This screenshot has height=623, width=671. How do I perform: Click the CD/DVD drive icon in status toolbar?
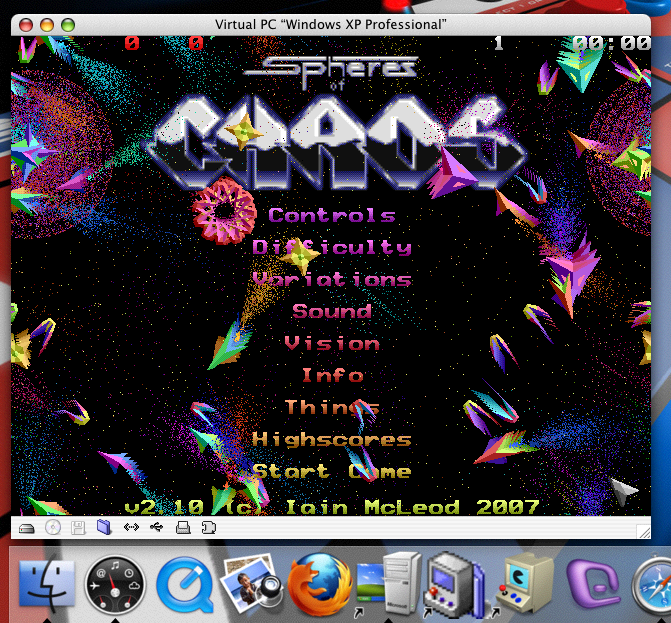(53, 528)
